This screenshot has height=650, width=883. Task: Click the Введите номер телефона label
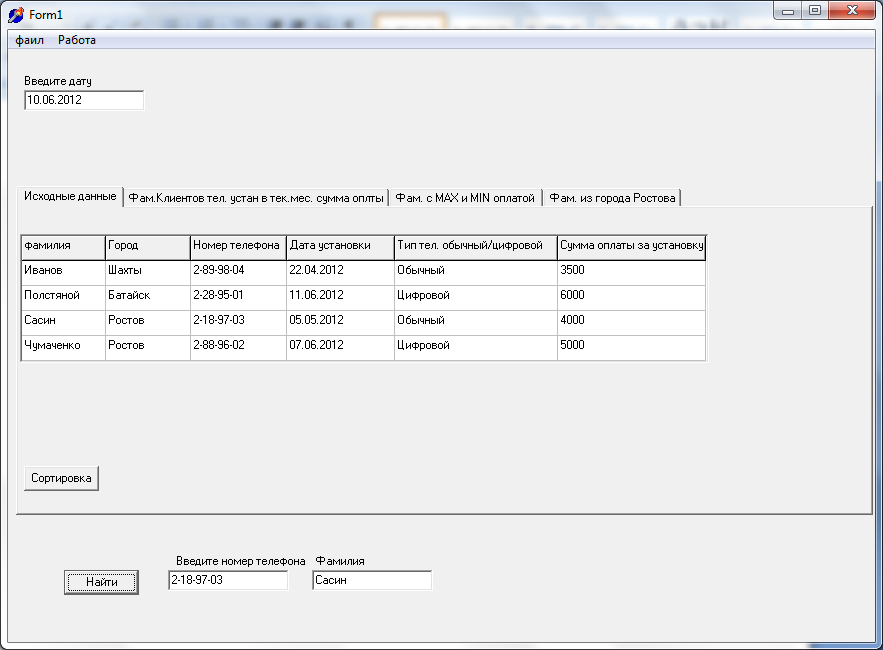pyautogui.click(x=240, y=561)
